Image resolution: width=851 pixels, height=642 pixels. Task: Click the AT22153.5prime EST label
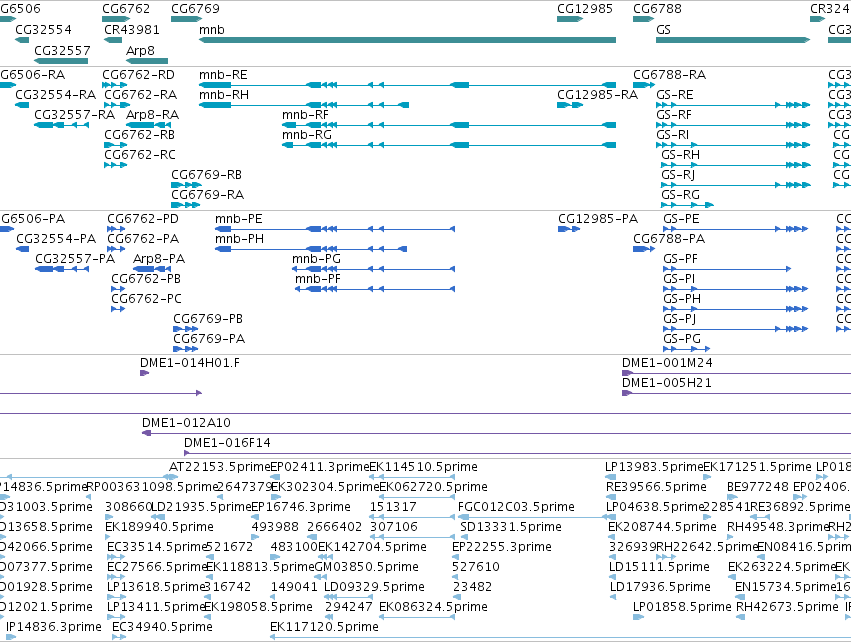tap(219, 467)
